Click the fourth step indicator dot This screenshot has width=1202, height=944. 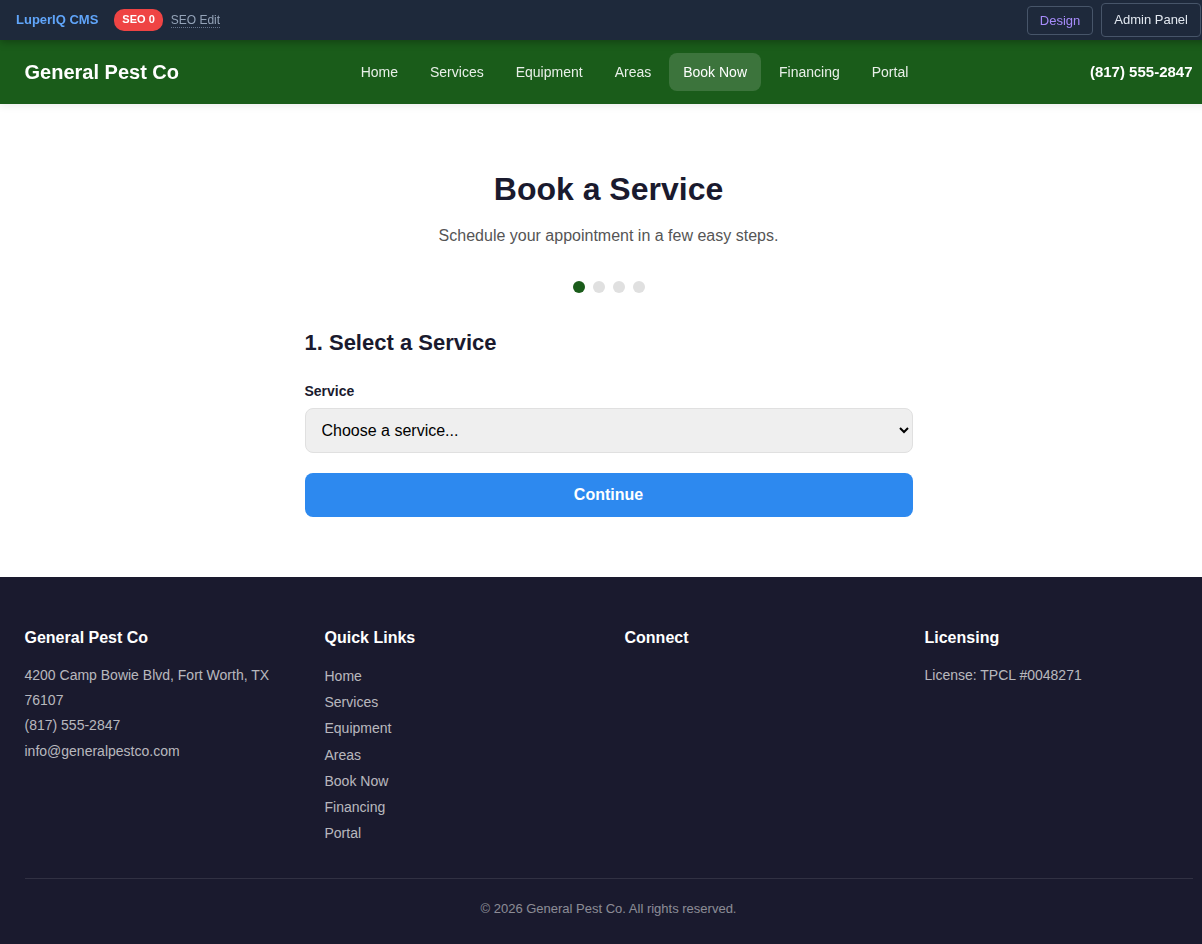tap(639, 287)
